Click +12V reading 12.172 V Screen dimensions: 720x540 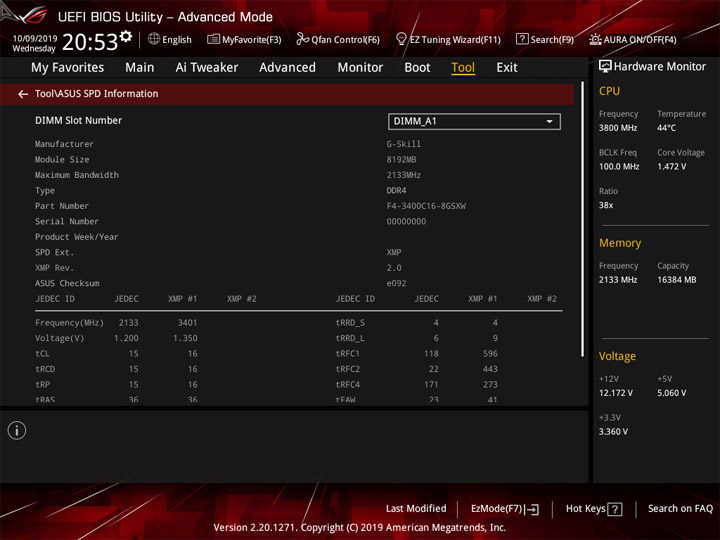pos(615,393)
